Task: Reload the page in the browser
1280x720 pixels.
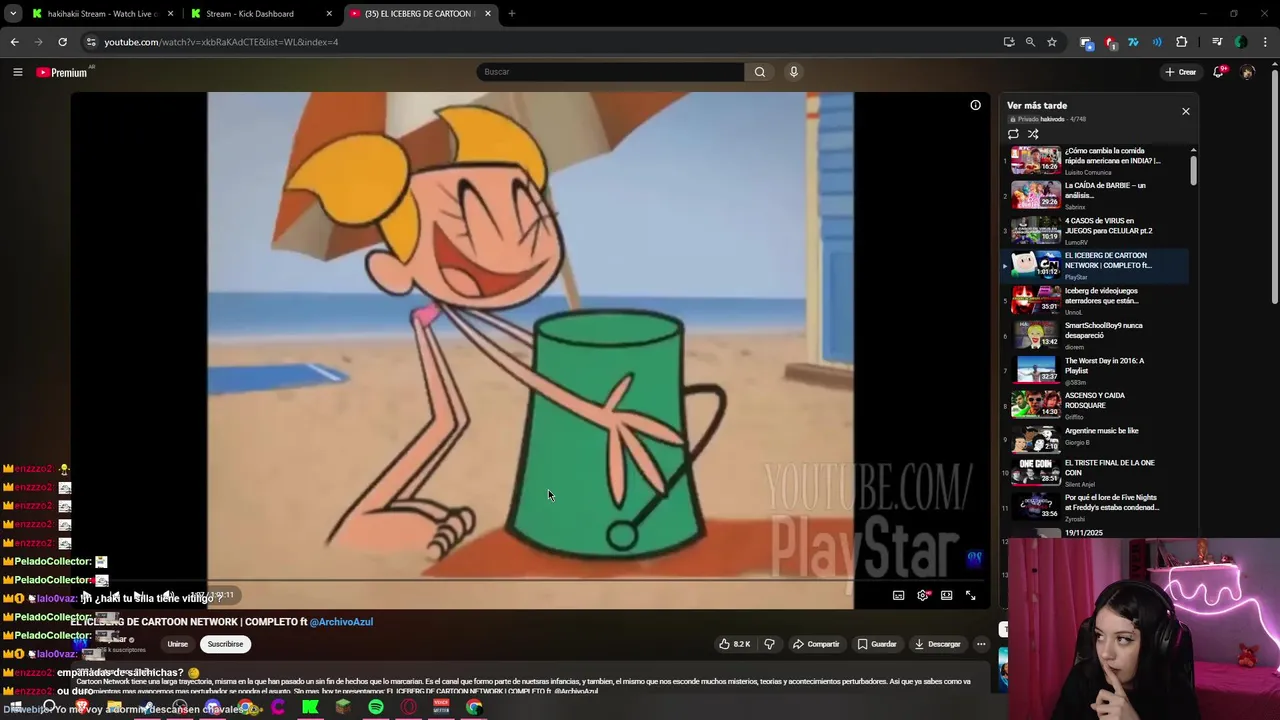Action: point(62,42)
